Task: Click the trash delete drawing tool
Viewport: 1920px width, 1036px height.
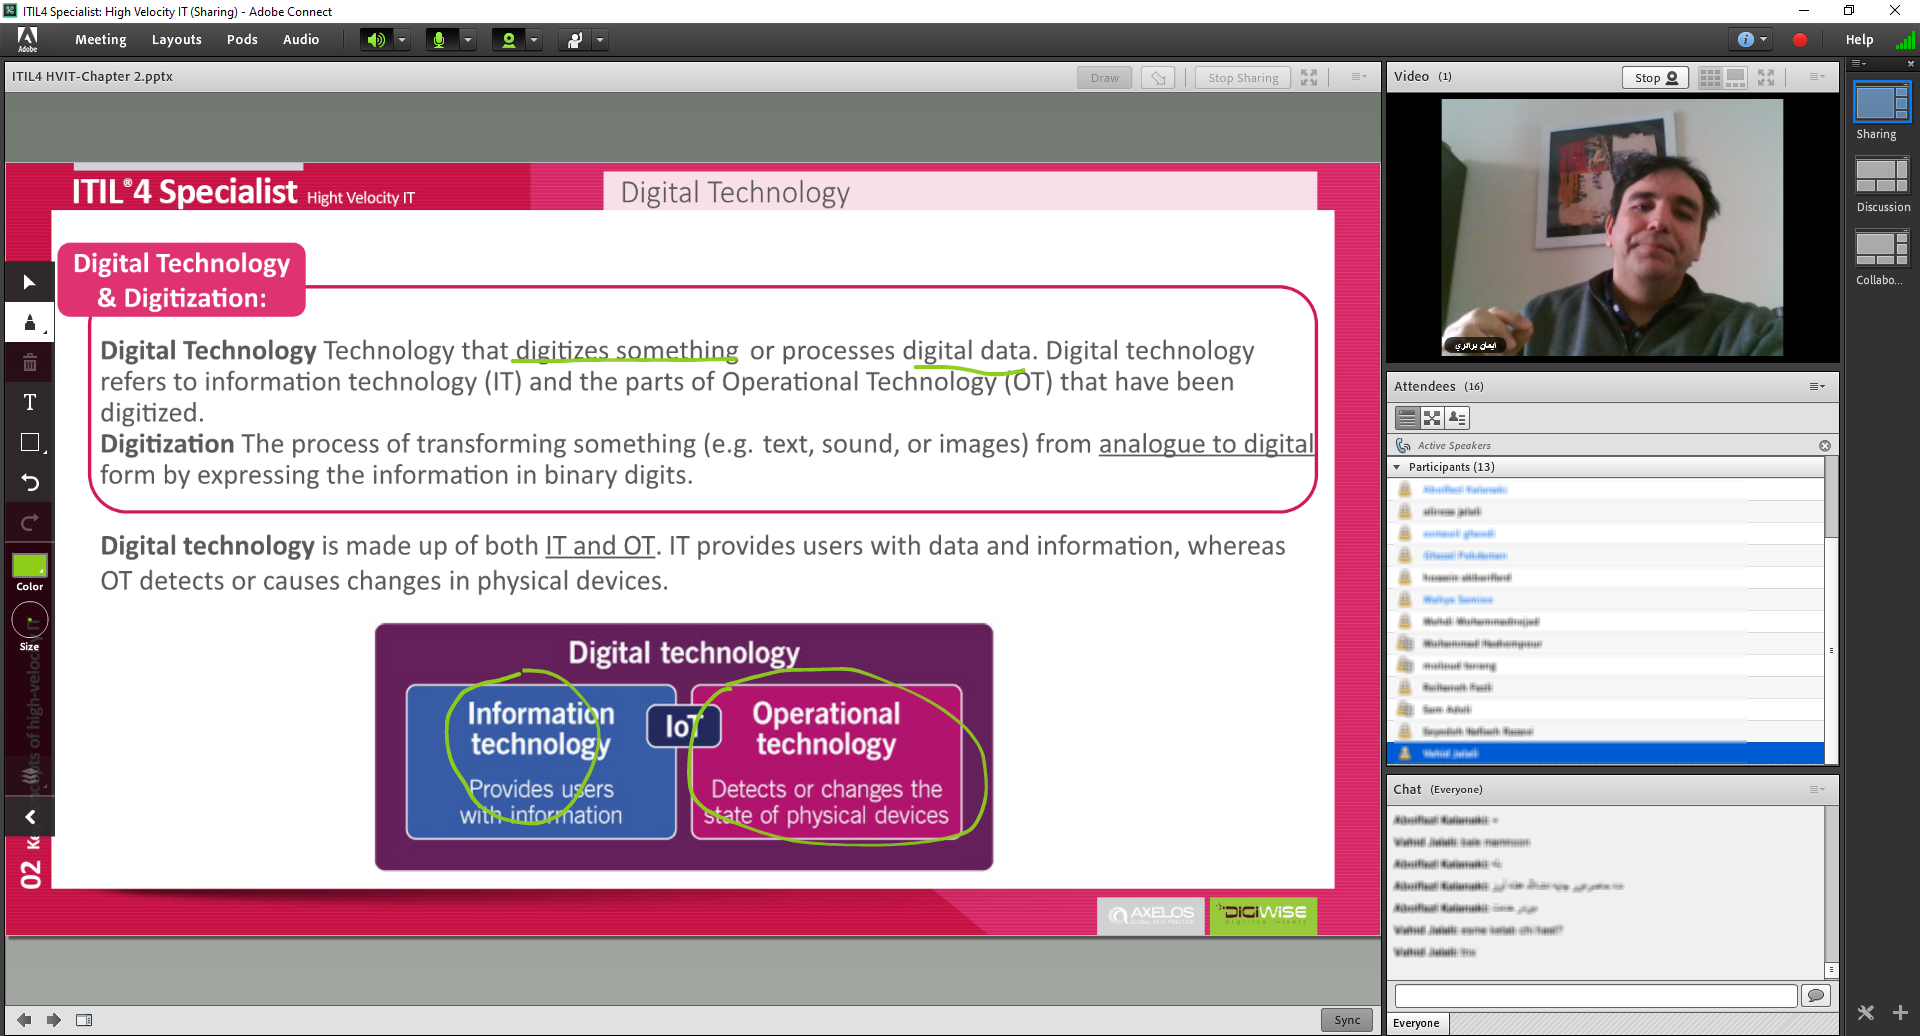Action: 30,363
